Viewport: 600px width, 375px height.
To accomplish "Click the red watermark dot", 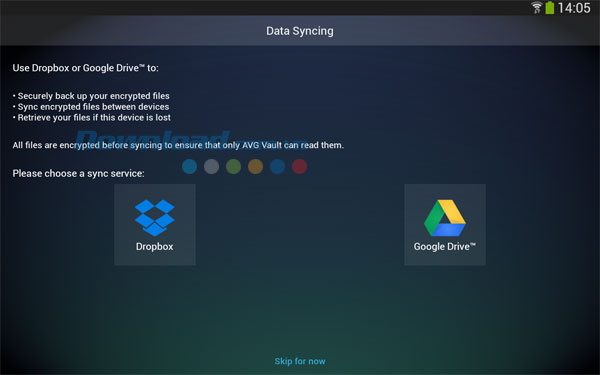I will click(299, 166).
